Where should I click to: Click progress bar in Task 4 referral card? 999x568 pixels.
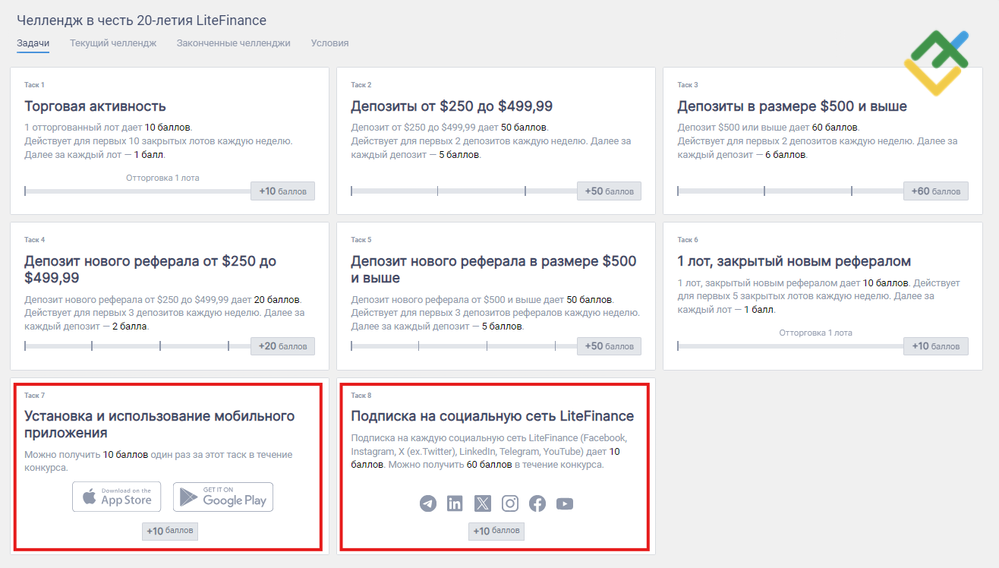pos(137,346)
